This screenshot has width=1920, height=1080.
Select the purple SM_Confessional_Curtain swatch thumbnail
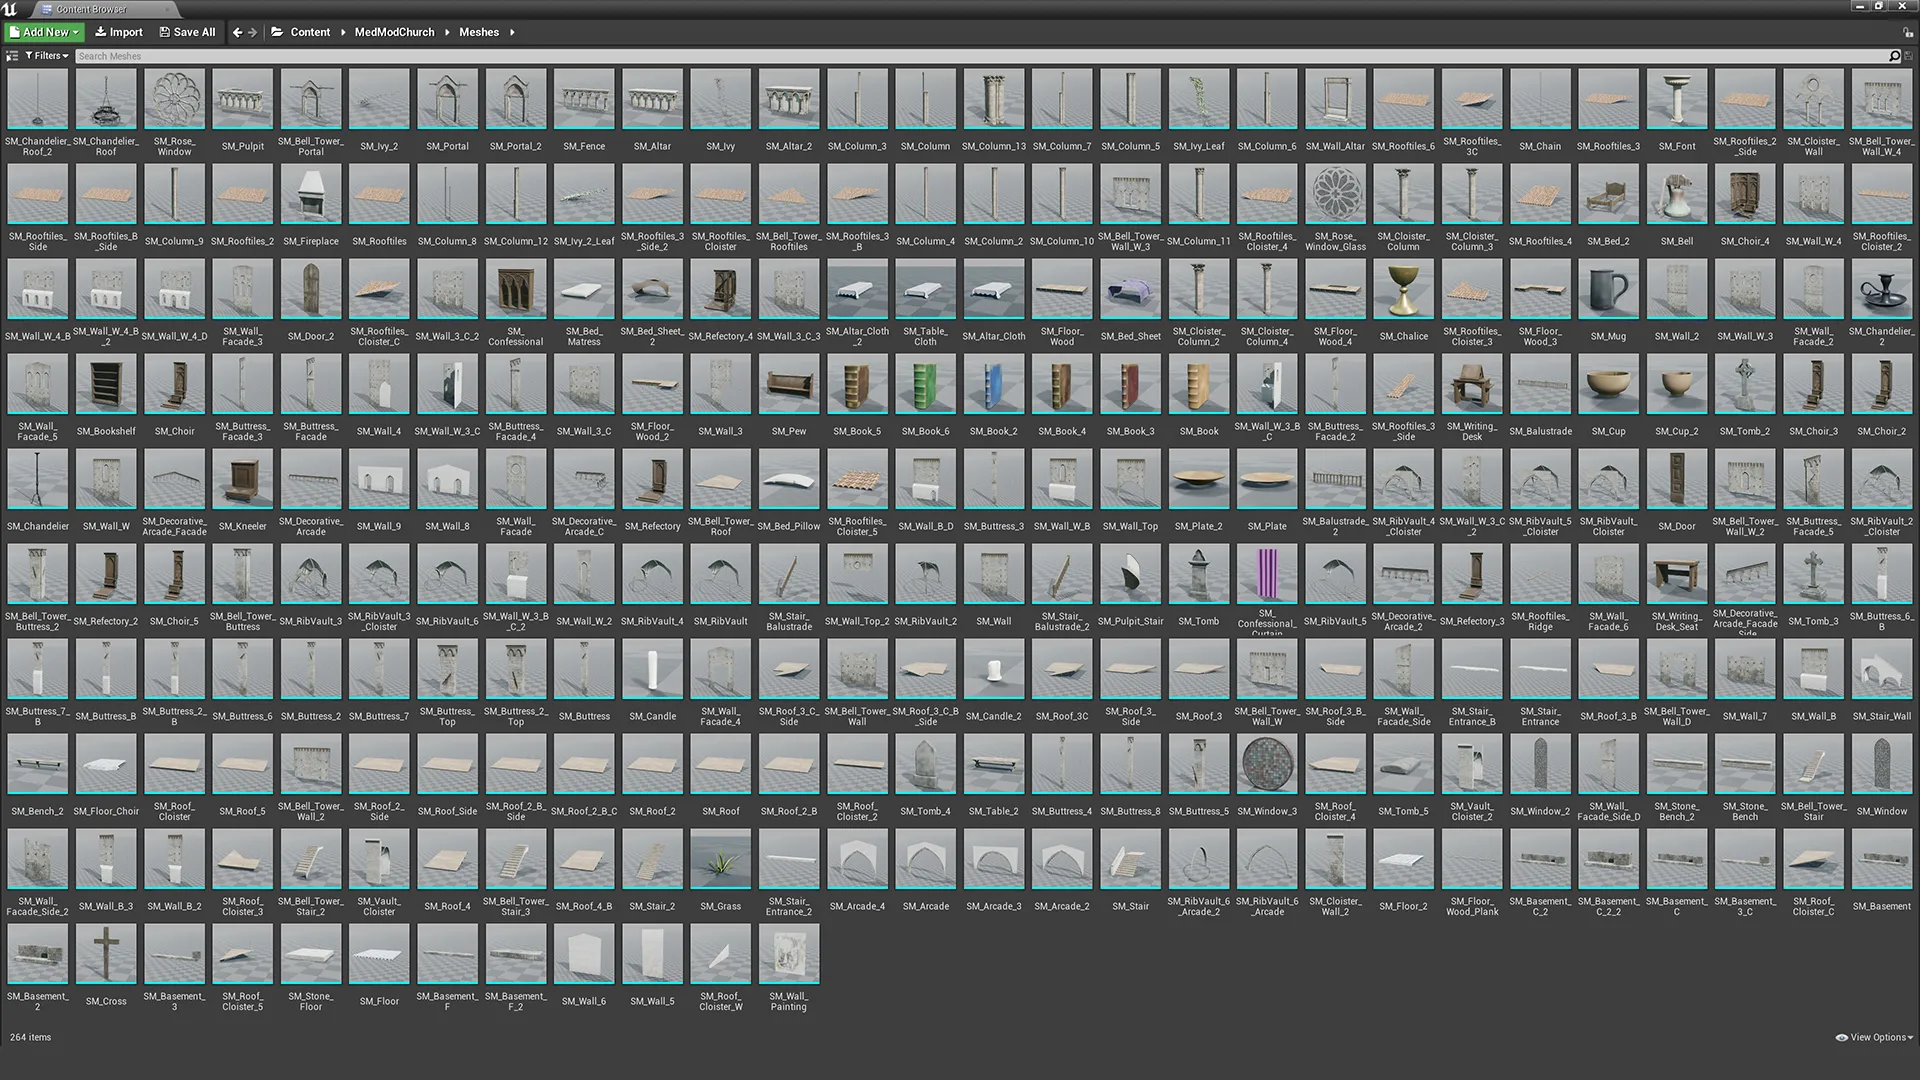1266,573
